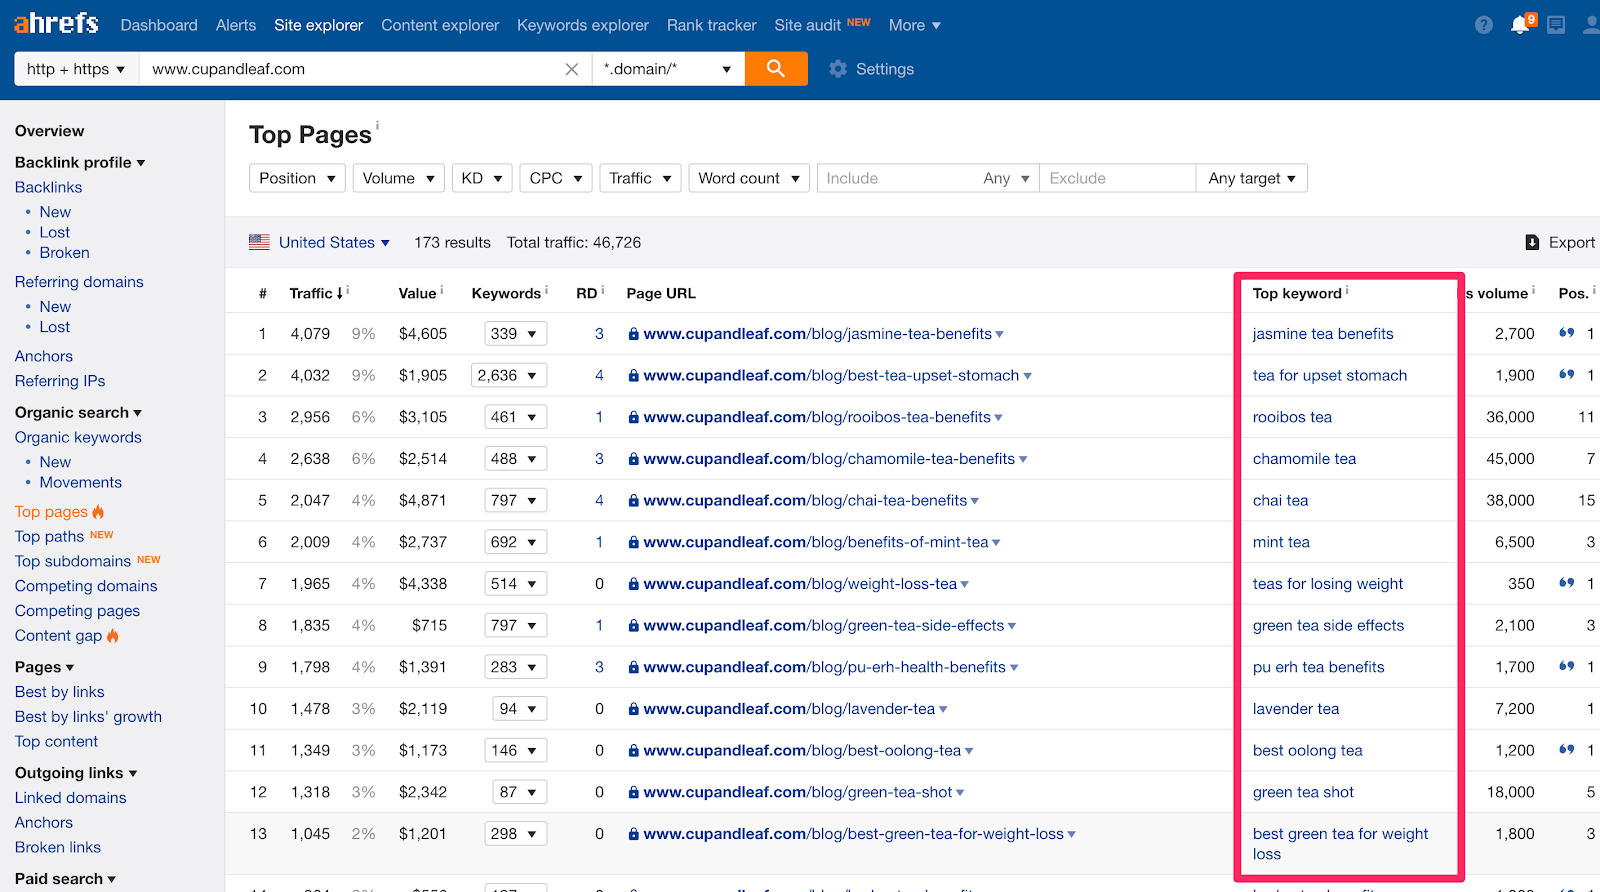This screenshot has width=1600, height=892.
Task: Open the KD filter dropdown
Action: tap(482, 178)
